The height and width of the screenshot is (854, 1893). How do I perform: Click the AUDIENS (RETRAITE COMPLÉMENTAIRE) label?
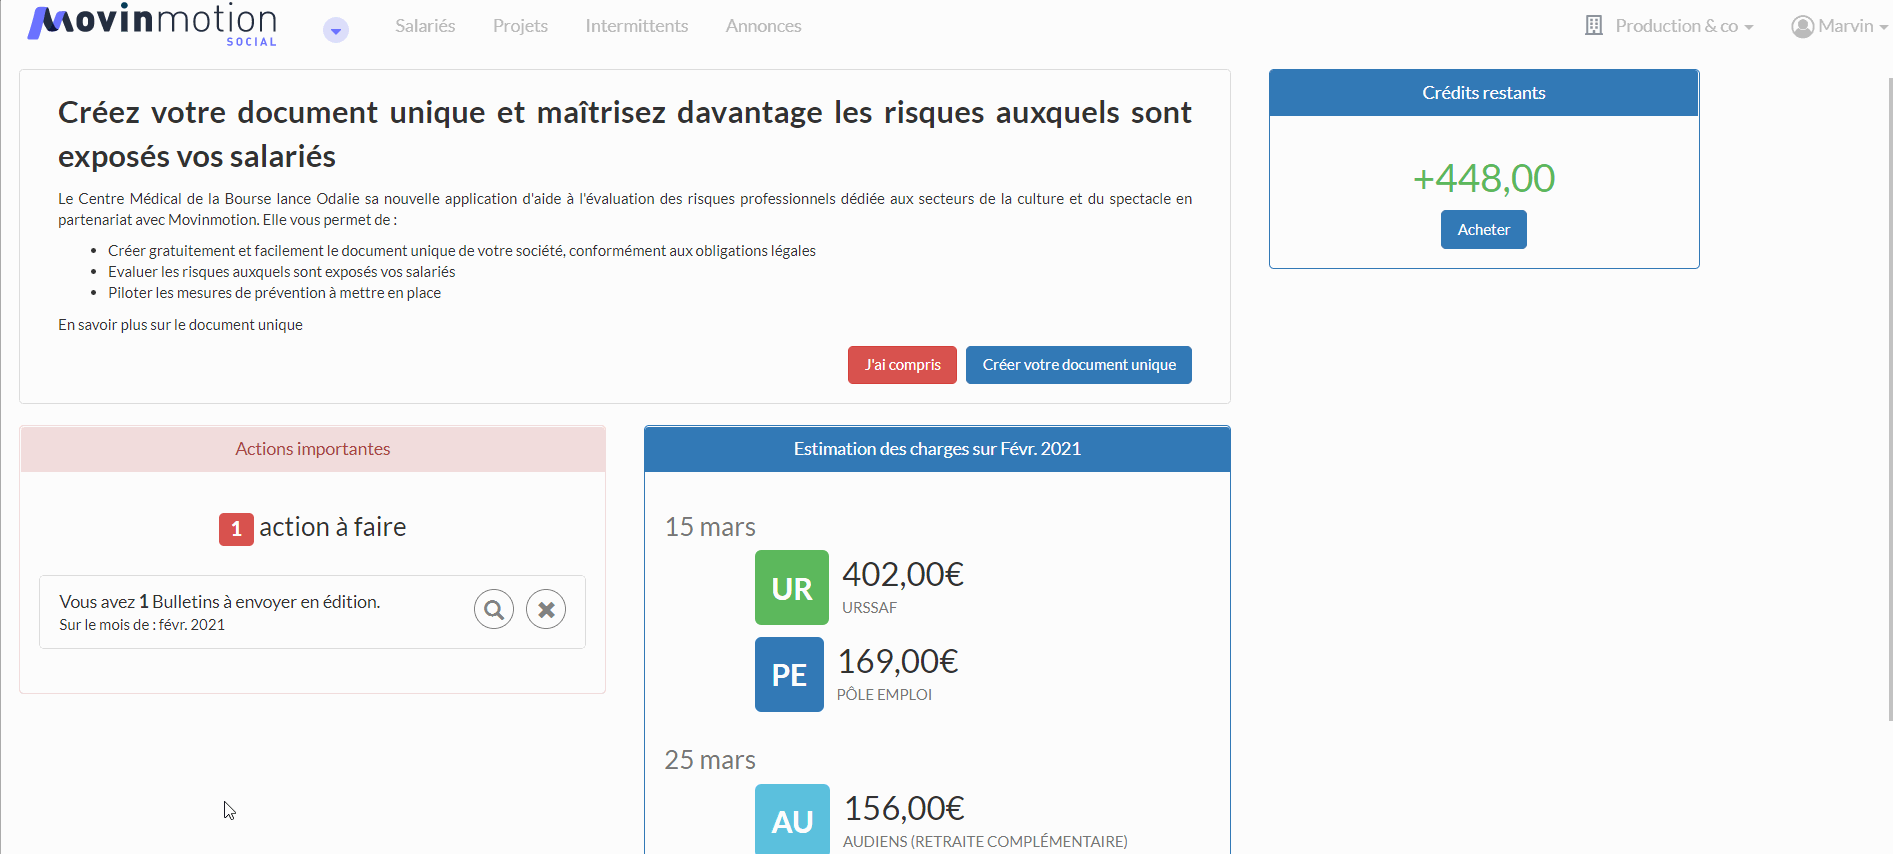pos(985,842)
